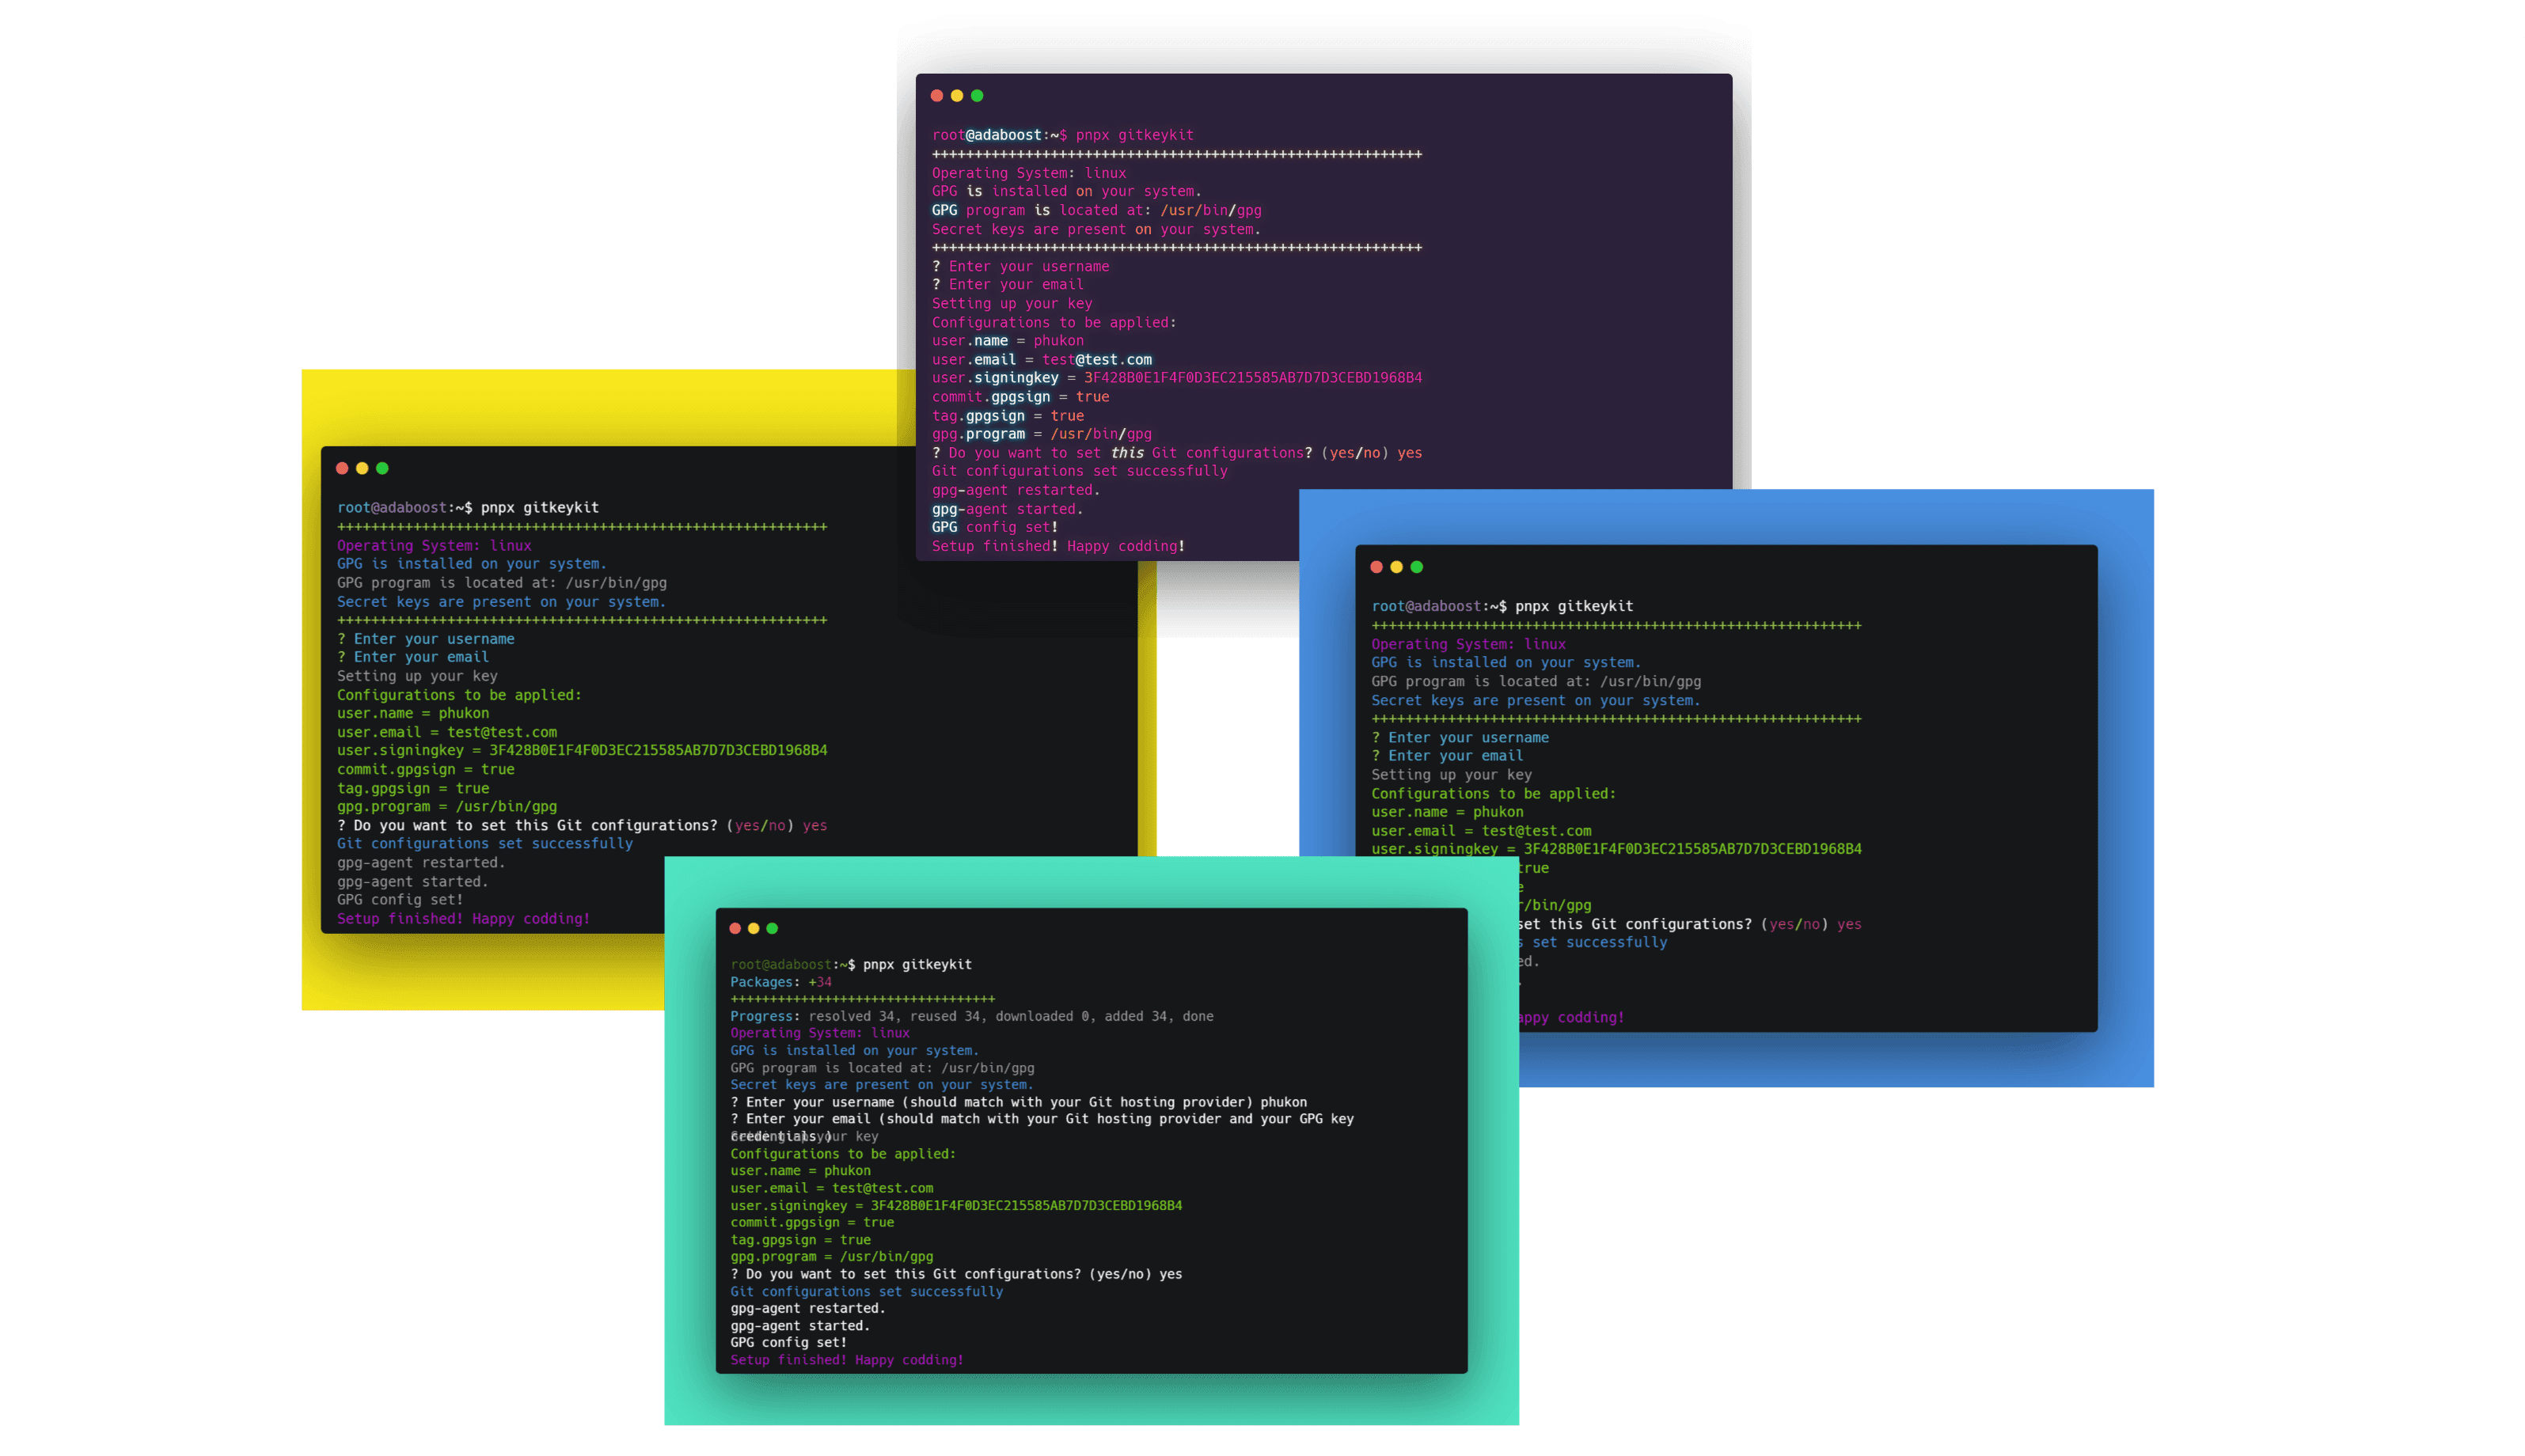Click 'pnpx gitkeykit' prompt in yellow-background terminal
This screenshot has height=1456, width=2525.
tap(468, 507)
